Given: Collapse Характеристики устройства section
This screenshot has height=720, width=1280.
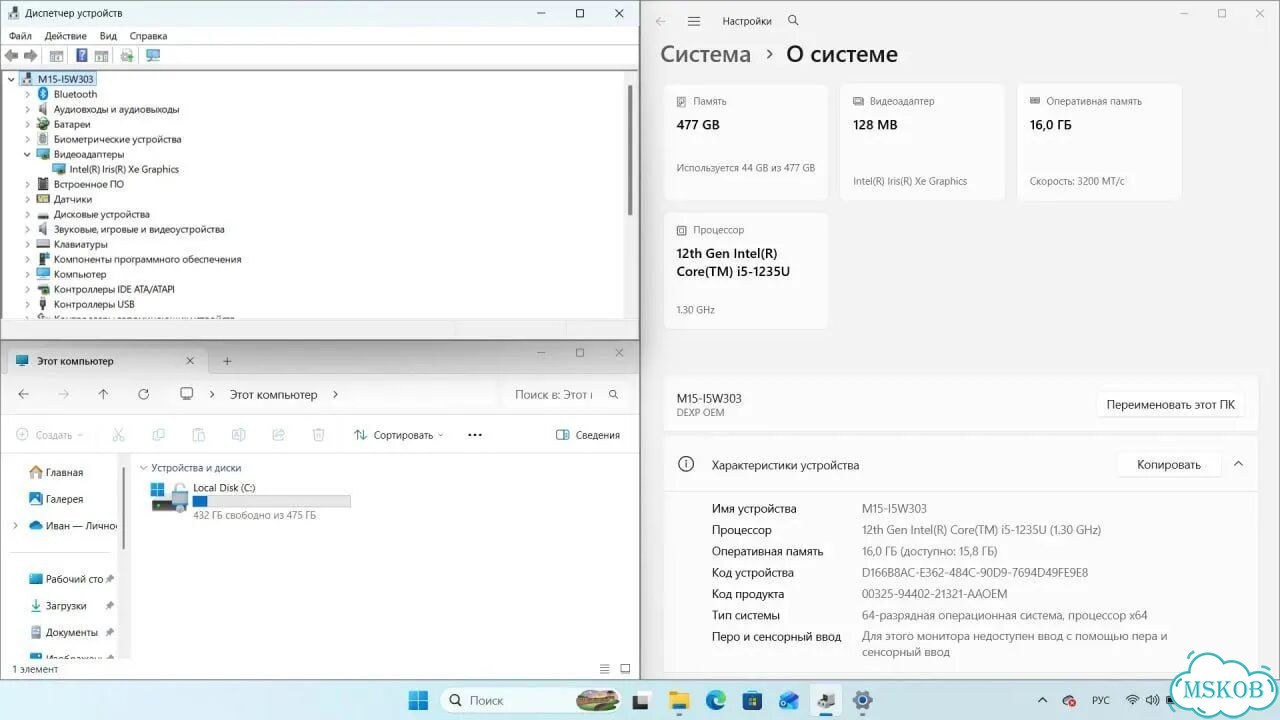Looking at the screenshot, I should coord(1238,464).
